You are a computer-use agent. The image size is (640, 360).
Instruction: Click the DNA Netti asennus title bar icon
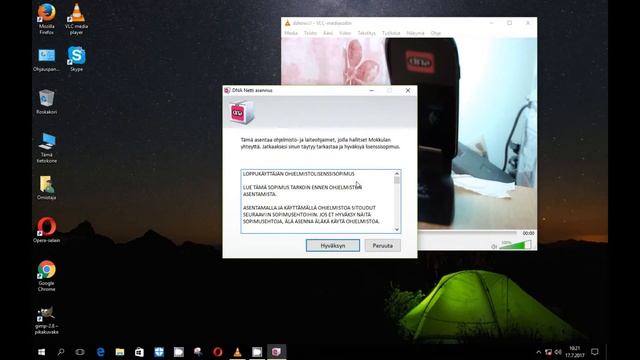click(227, 90)
